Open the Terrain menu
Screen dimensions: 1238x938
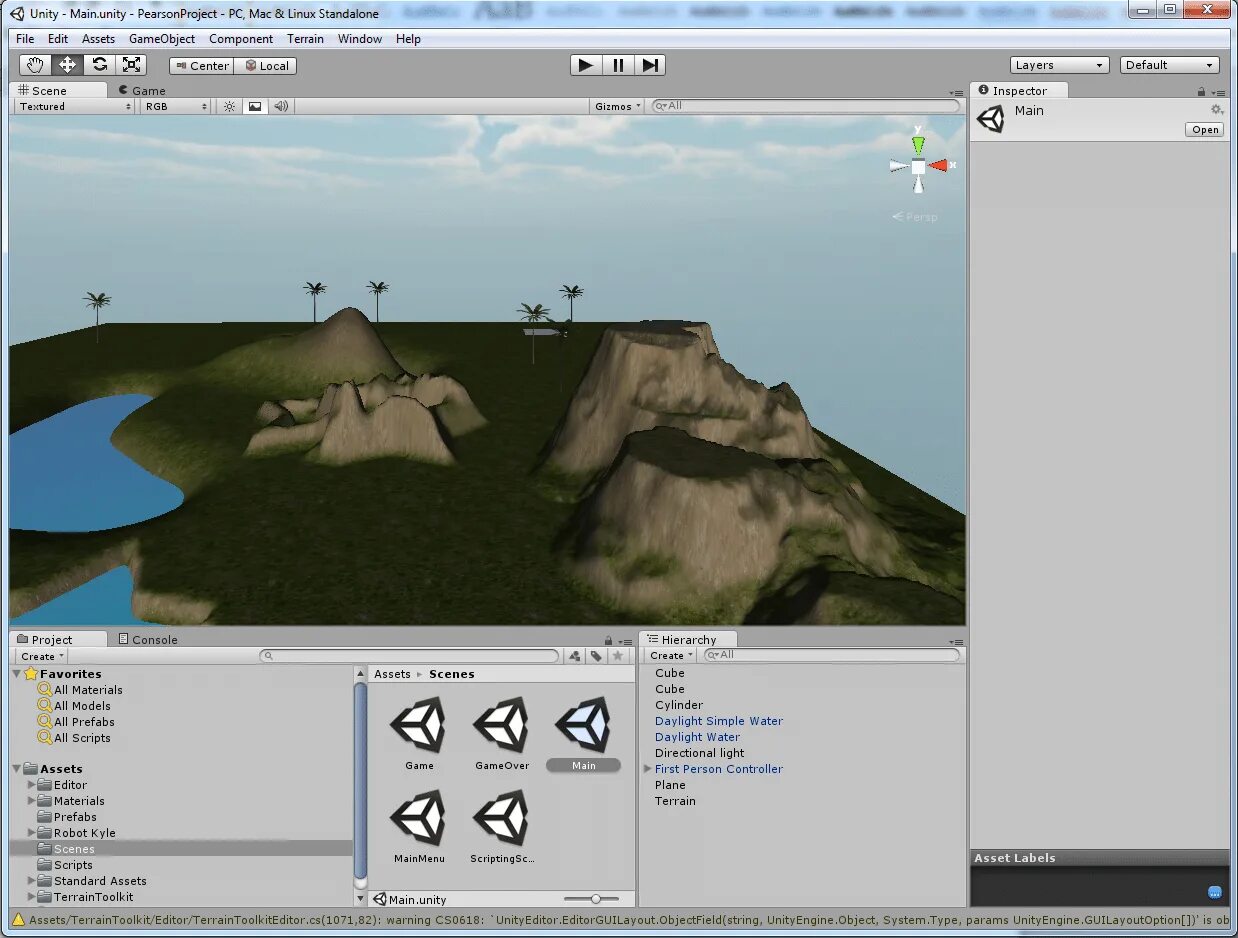coord(305,39)
